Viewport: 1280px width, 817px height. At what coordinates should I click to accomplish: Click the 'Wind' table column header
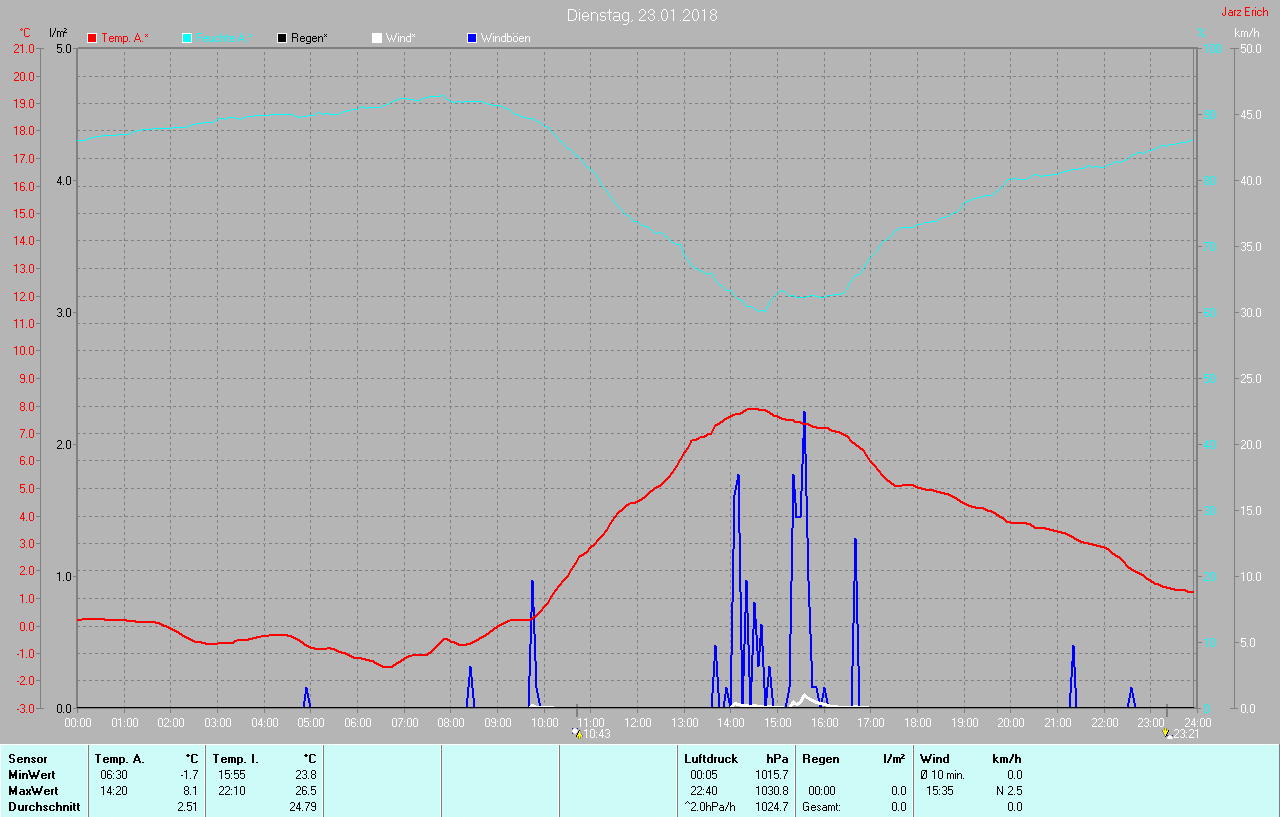click(x=934, y=759)
